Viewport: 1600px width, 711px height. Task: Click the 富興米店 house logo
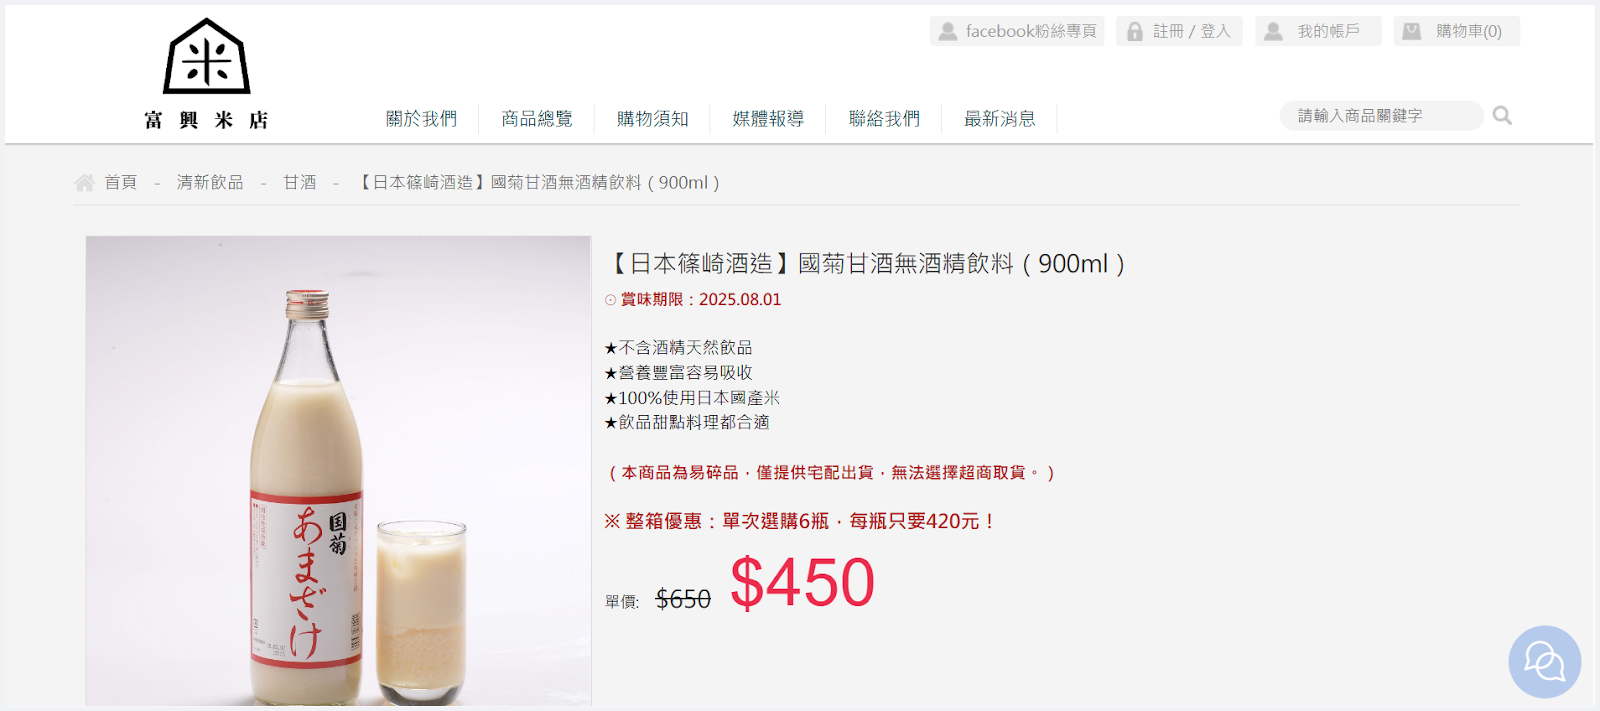click(207, 74)
